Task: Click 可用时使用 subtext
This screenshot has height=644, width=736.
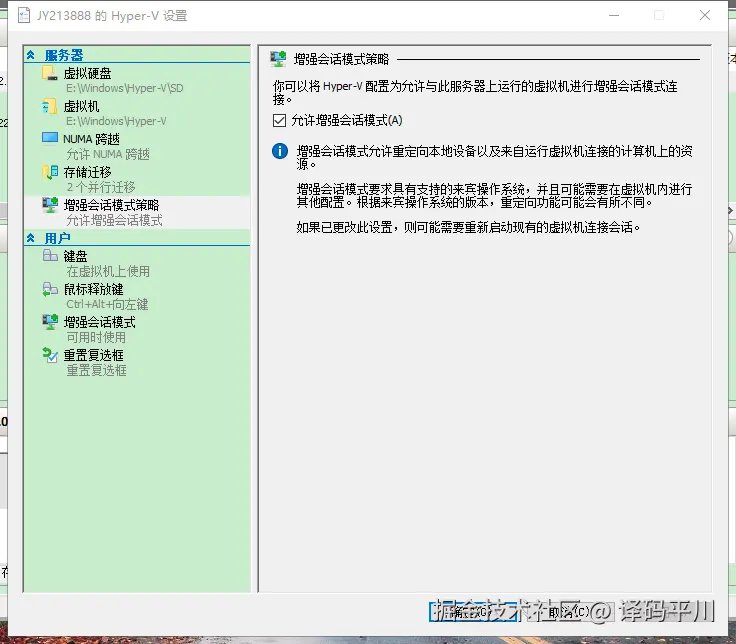Action: tap(96, 337)
